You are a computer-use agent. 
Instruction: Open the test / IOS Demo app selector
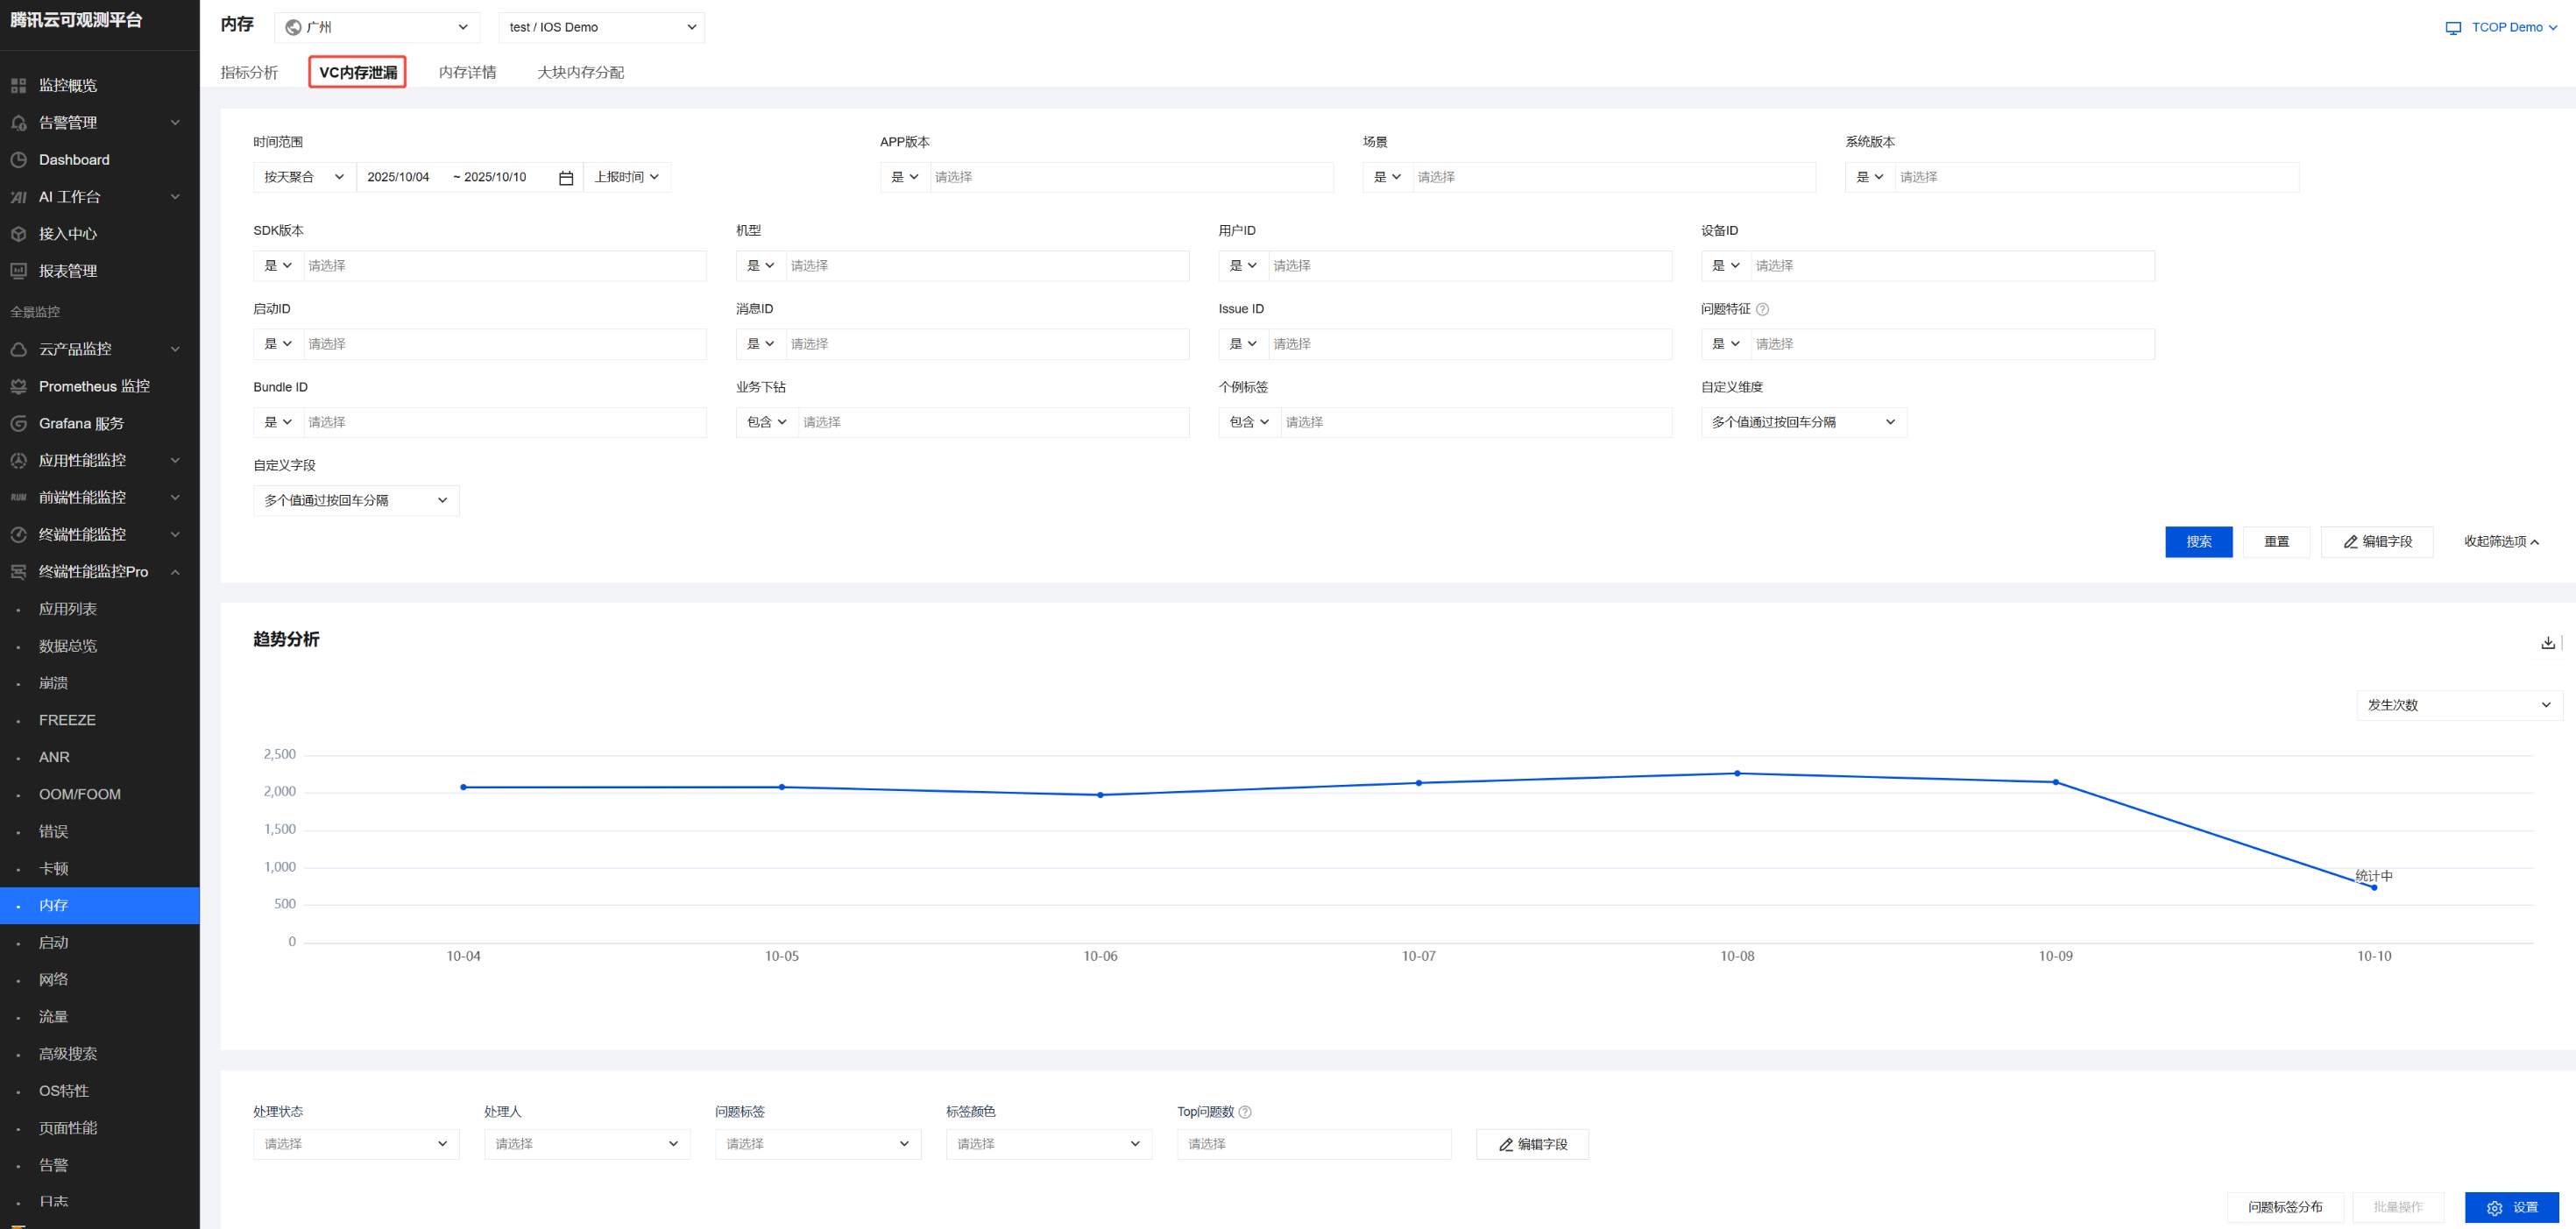[601, 28]
